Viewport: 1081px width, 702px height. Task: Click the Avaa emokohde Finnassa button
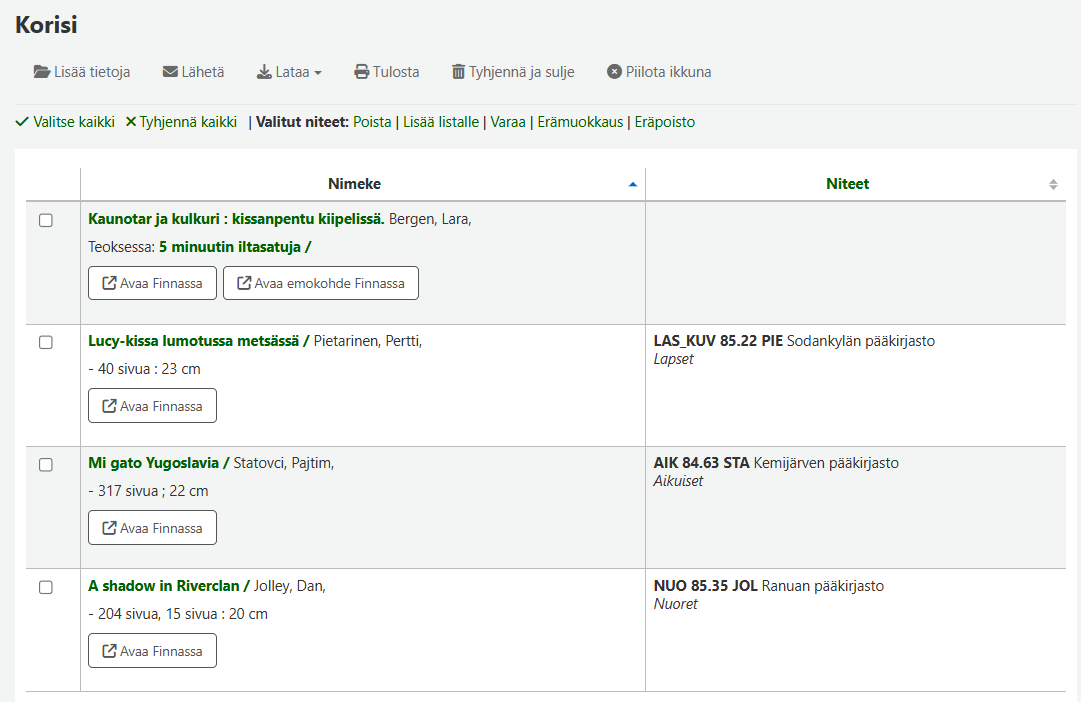(x=321, y=283)
